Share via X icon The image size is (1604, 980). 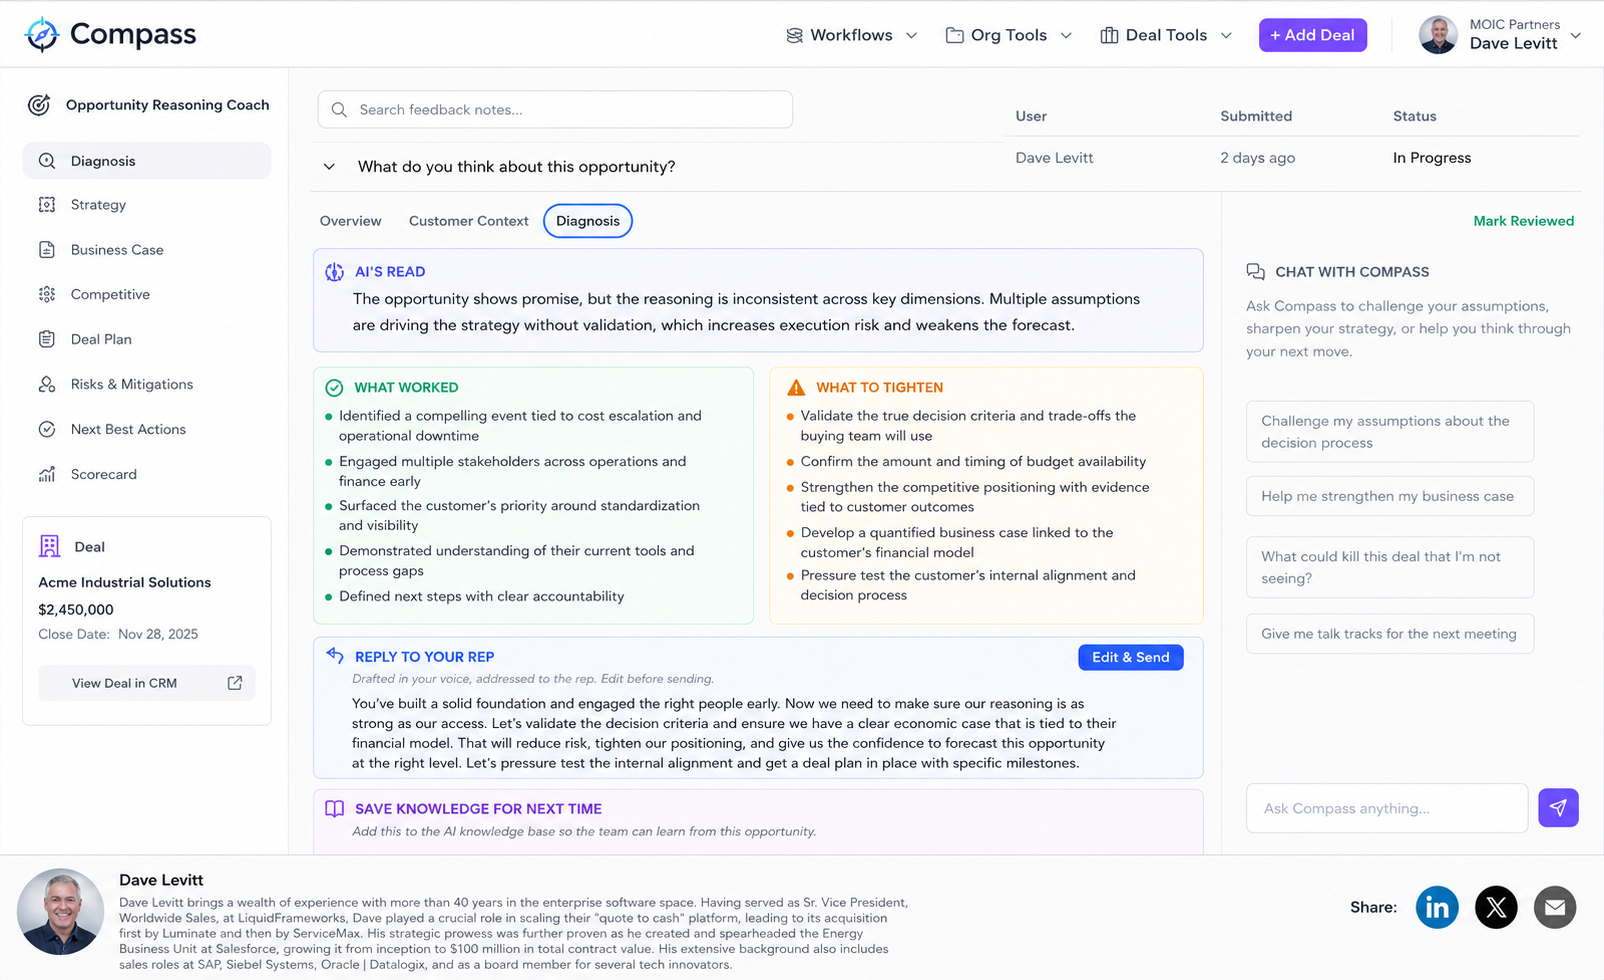1496,907
